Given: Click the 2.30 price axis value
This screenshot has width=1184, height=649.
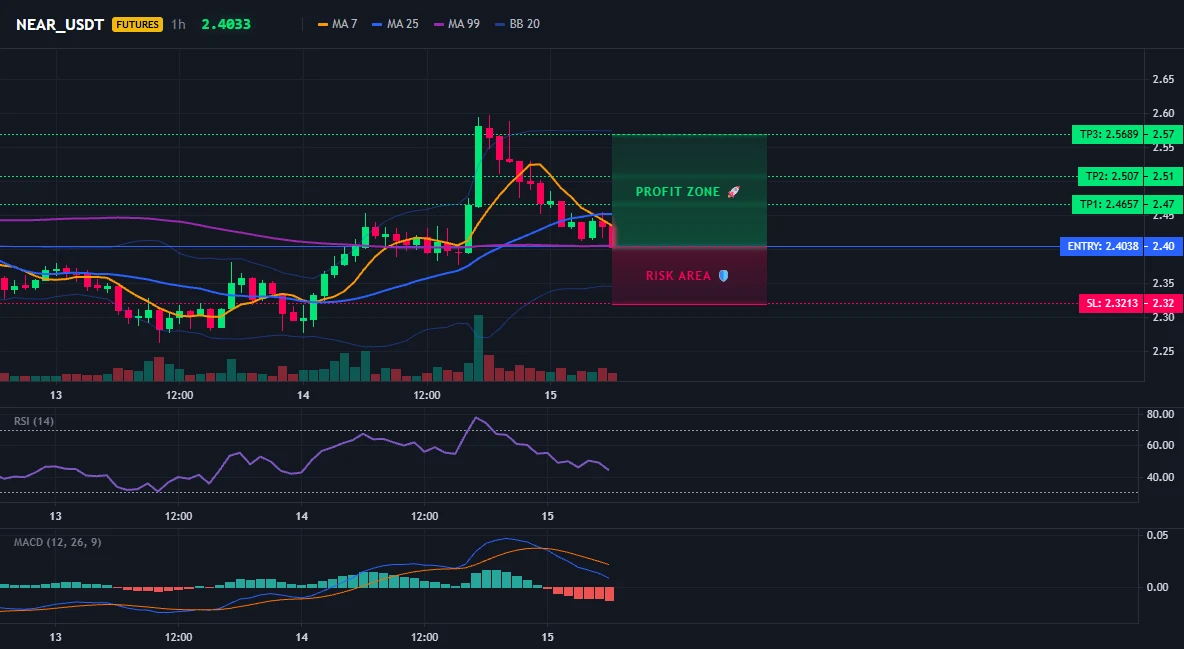Looking at the screenshot, I should (x=1163, y=317).
